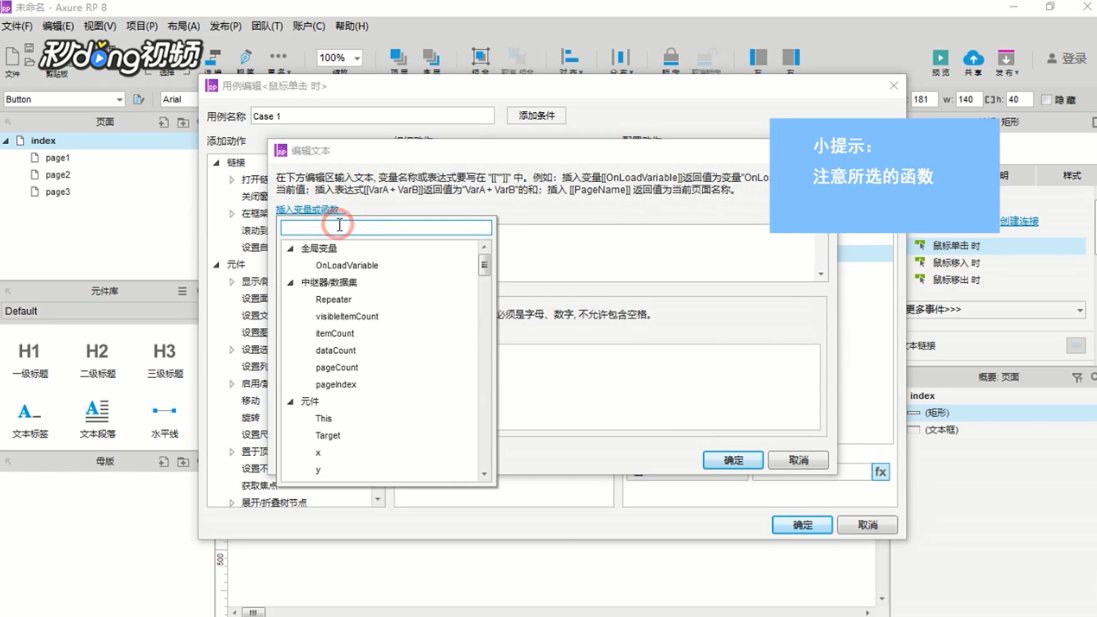Screen dimensions: 1097x617
Task: Click the More (更多) three-dots icon
Action: tap(278, 56)
